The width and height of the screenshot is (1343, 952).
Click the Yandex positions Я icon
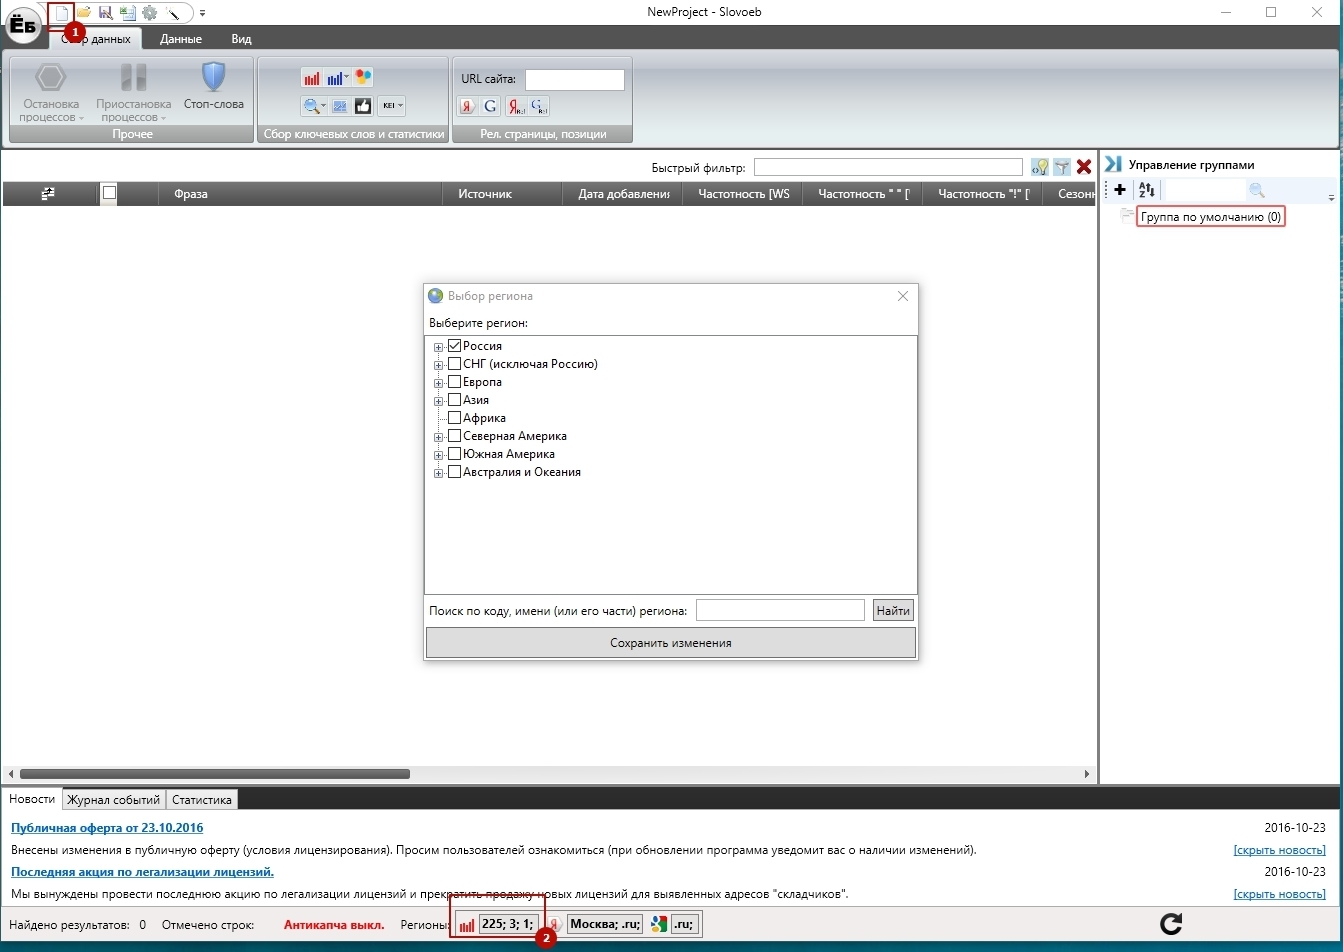(516, 106)
